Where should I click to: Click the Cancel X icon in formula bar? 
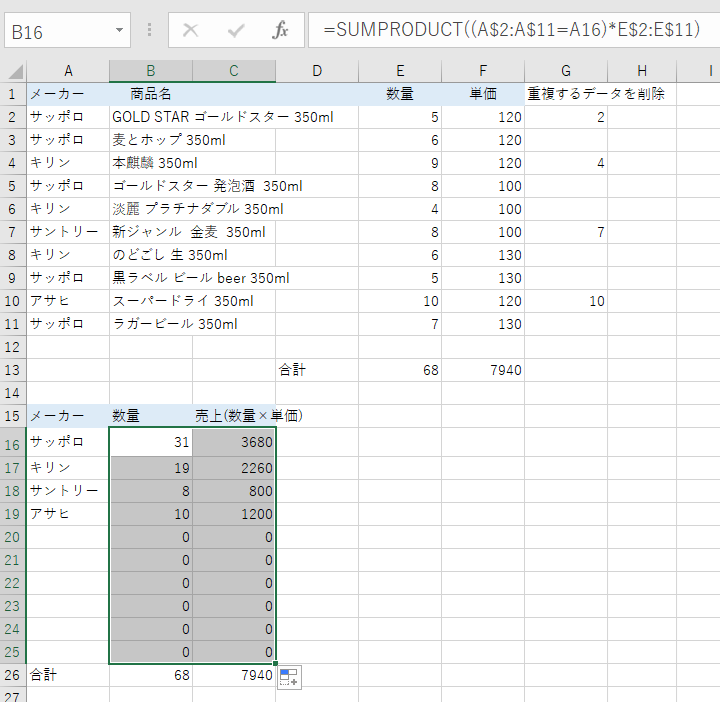pyautogui.click(x=190, y=30)
